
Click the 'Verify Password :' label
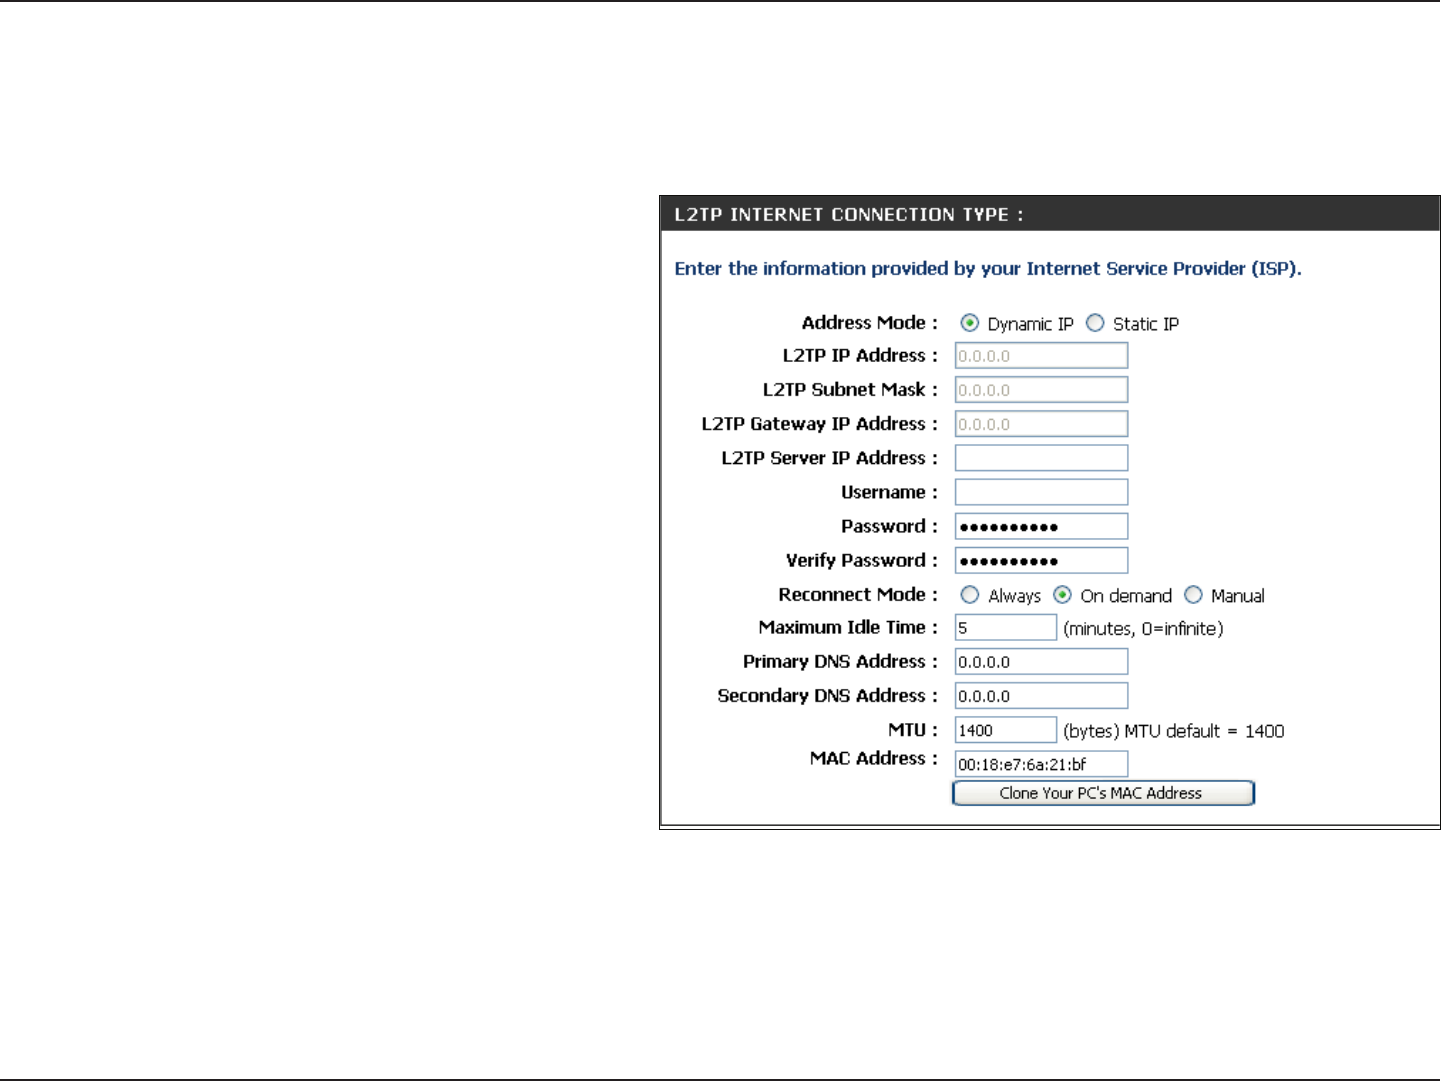tap(862, 561)
